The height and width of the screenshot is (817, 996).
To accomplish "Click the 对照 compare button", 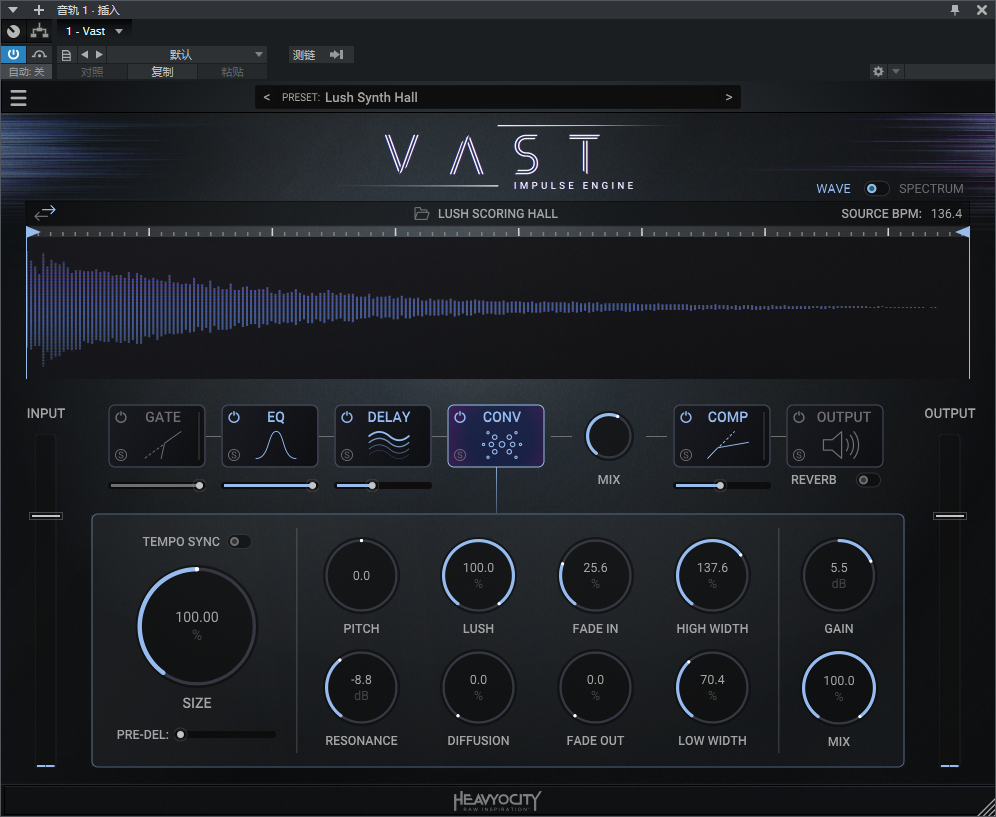I will pos(92,72).
